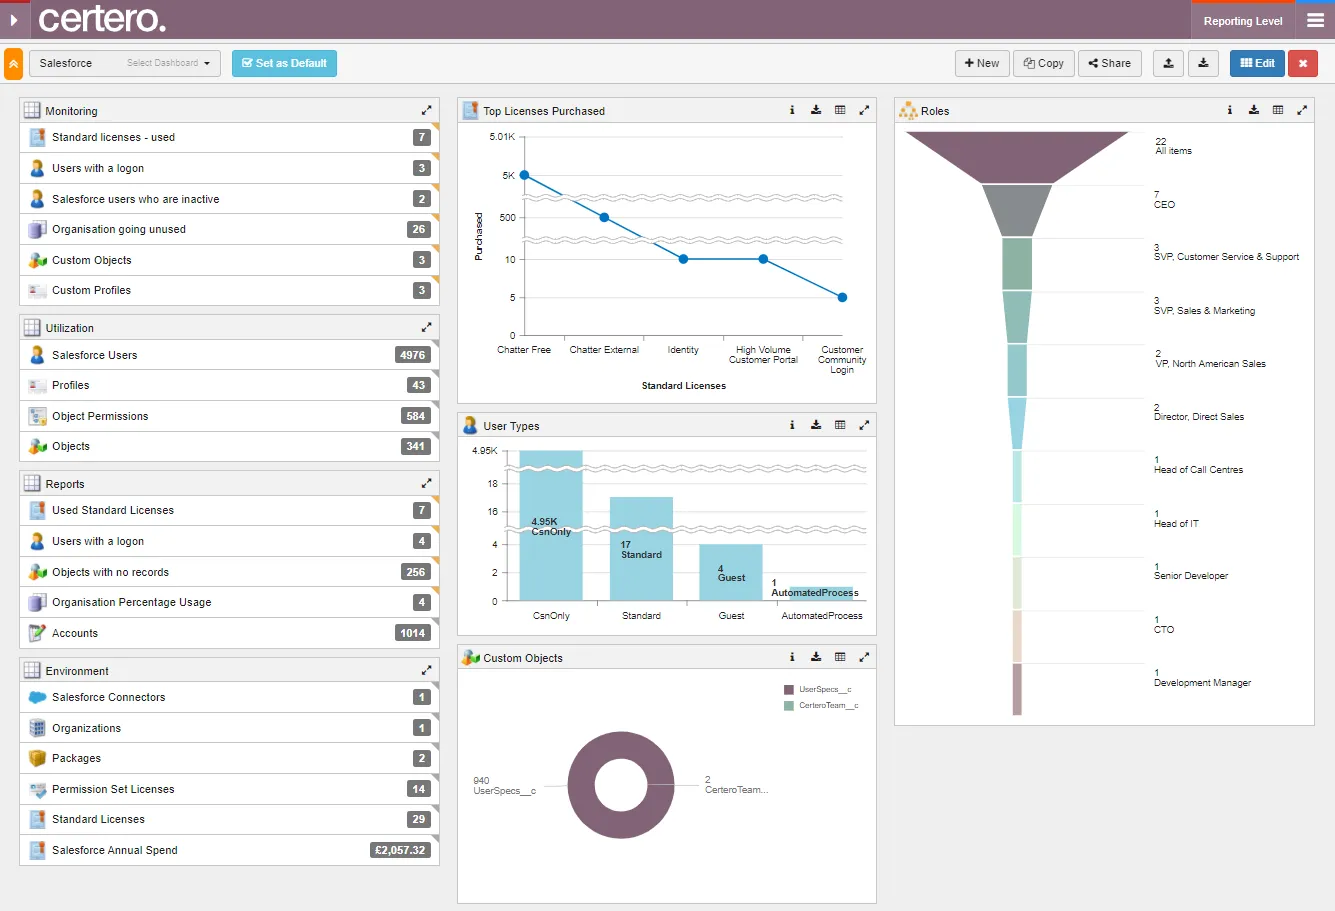Click the 'Head of IT' funnel label
The height and width of the screenshot is (911, 1335).
(1176, 524)
